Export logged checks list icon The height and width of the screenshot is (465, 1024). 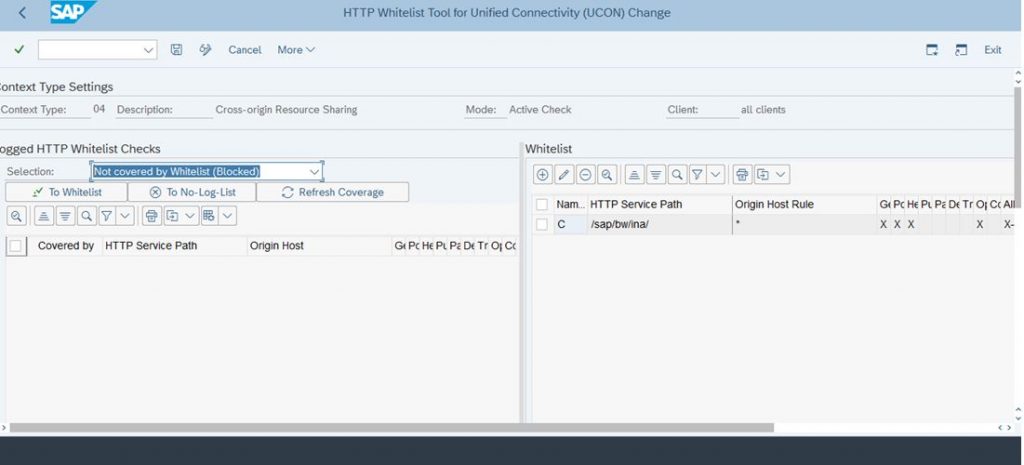(172, 216)
